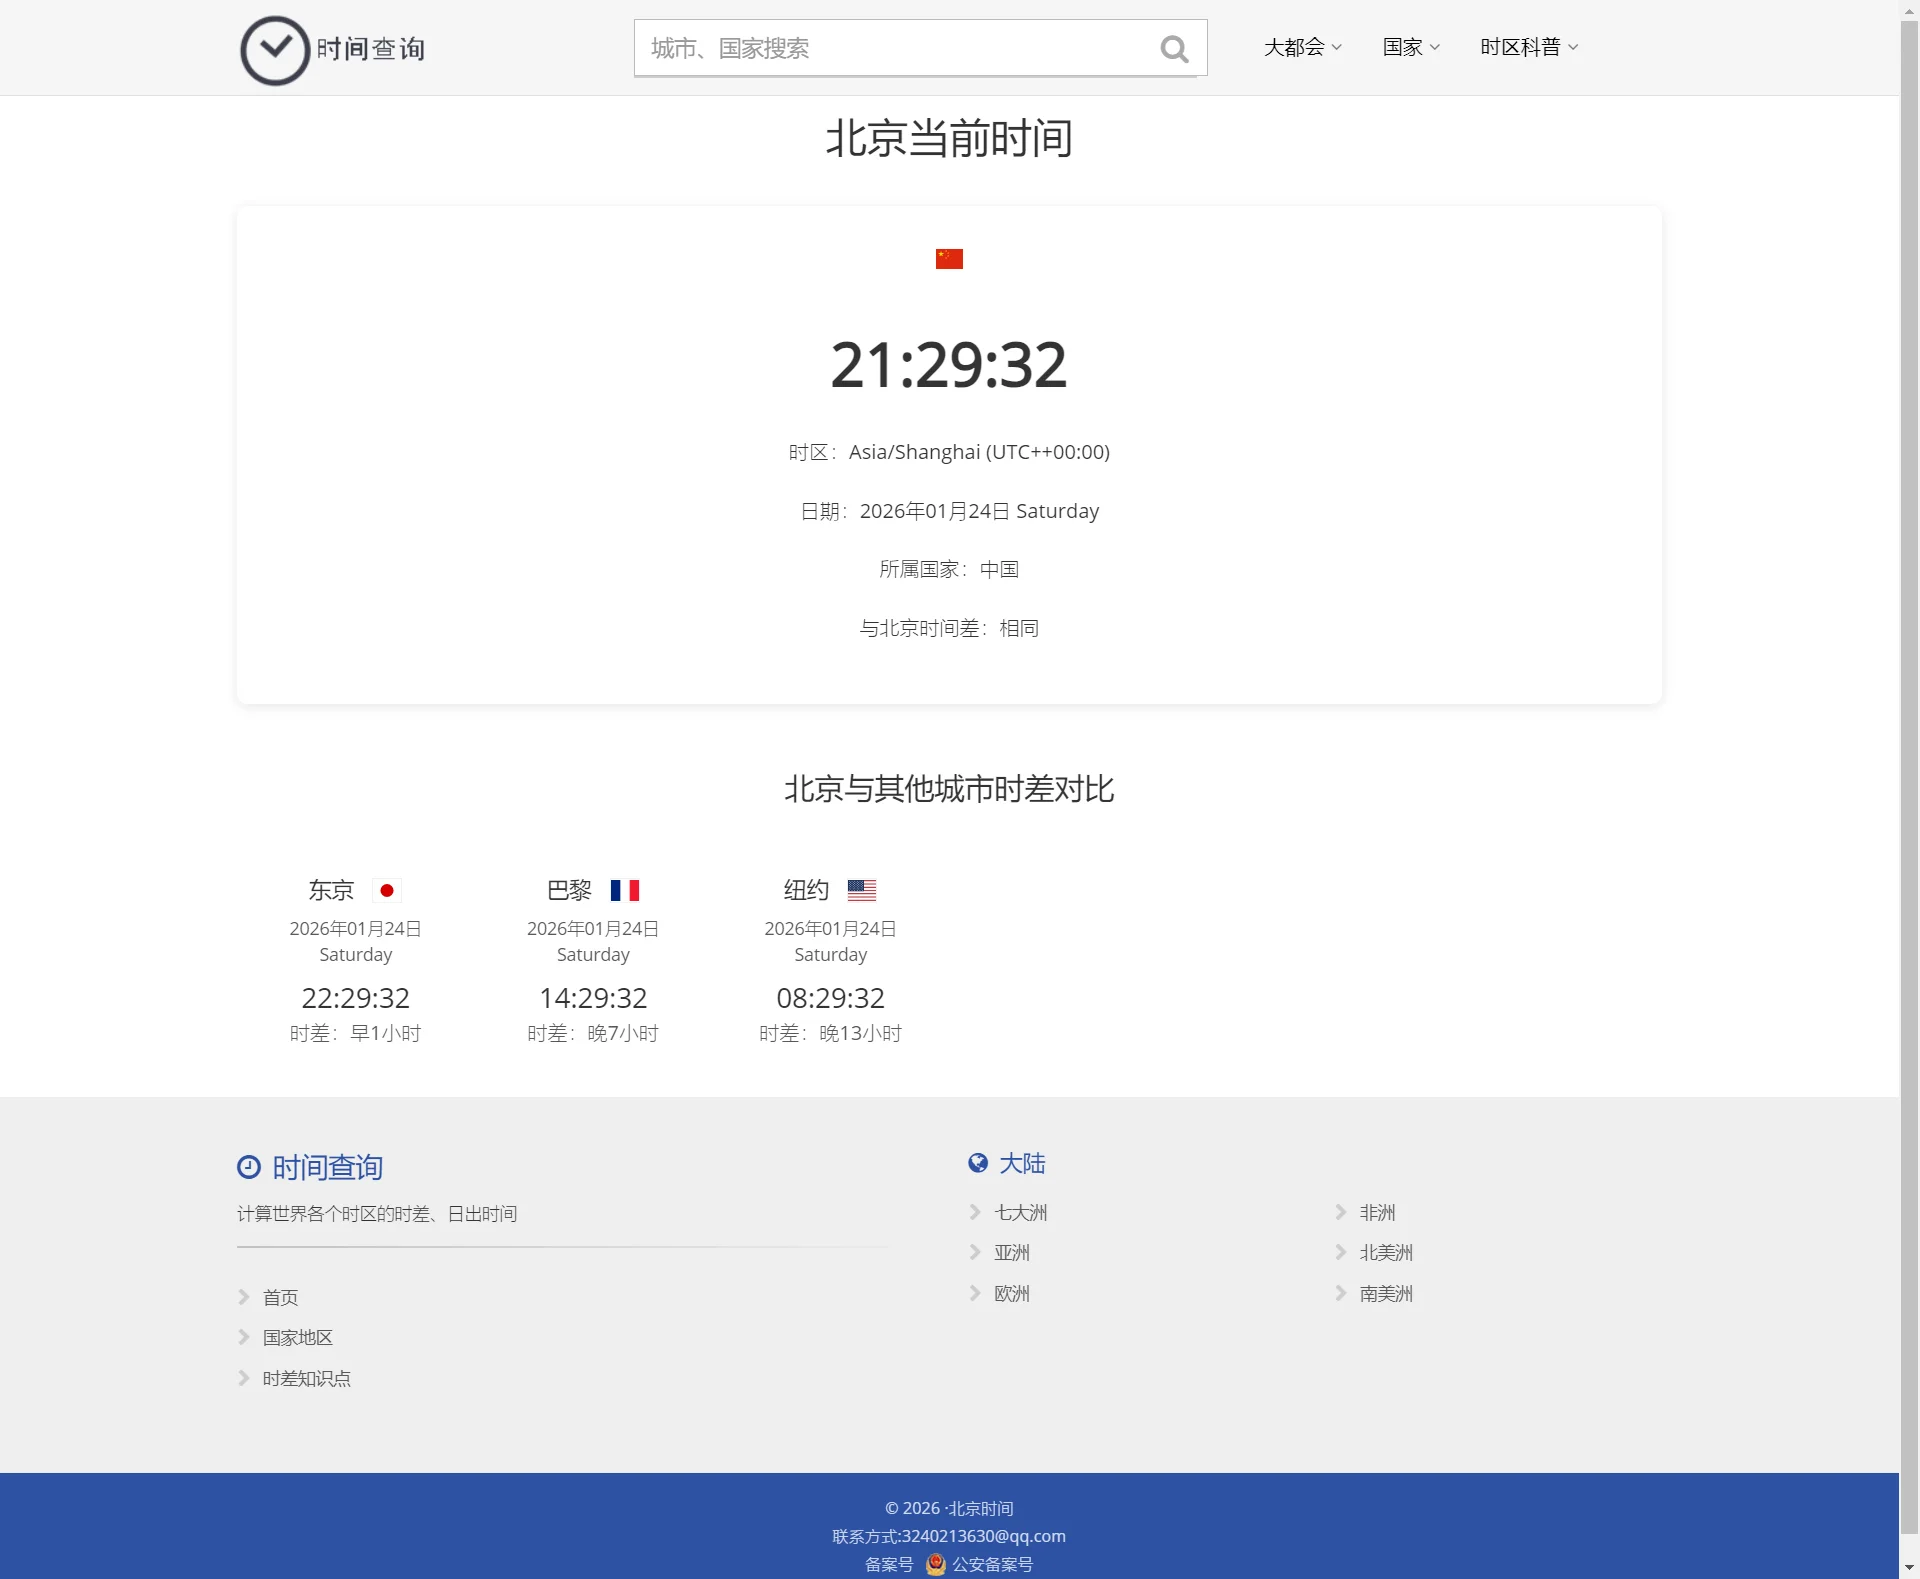Go to 国家地区 footer link

(x=297, y=1338)
